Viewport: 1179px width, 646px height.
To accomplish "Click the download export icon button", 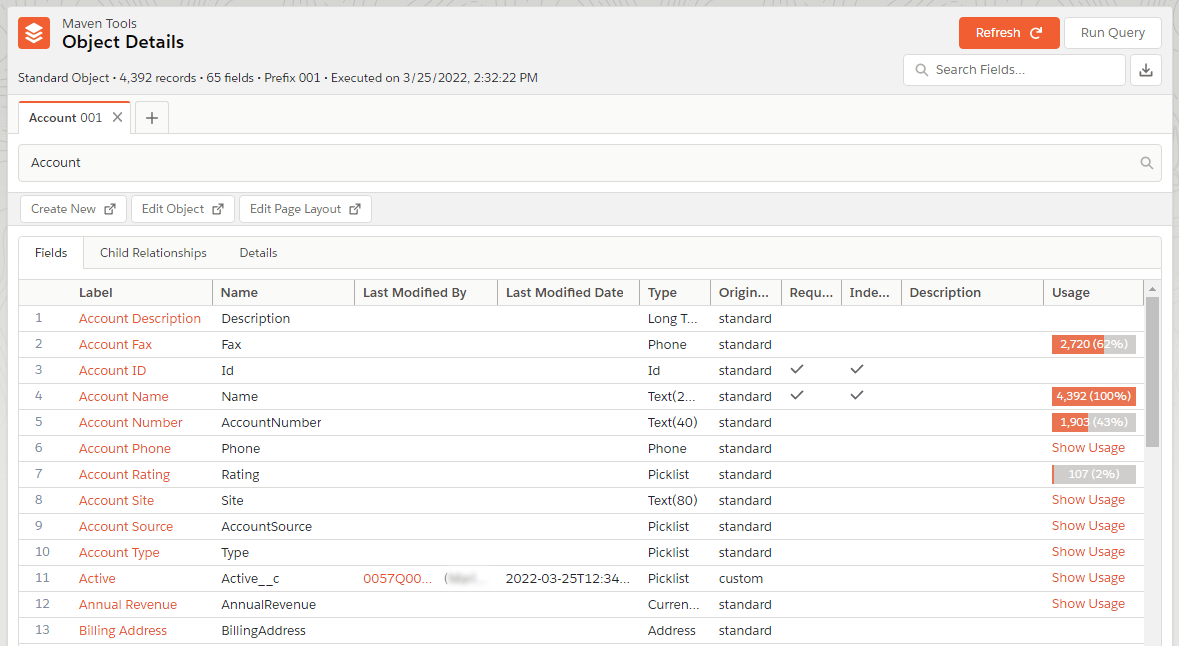I will click(x=1146, y=70).
